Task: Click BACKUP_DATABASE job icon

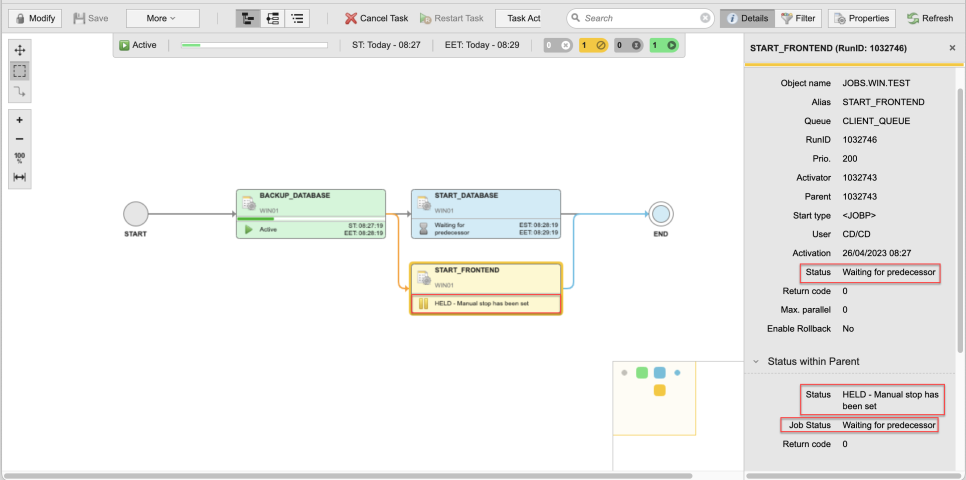Action: point(249,203)
